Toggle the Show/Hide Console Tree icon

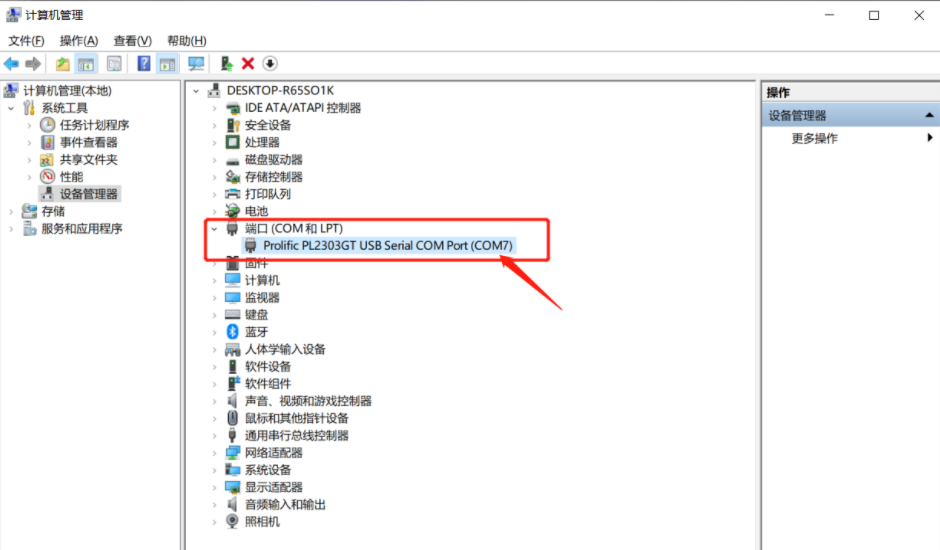click(x=86, y=64)
